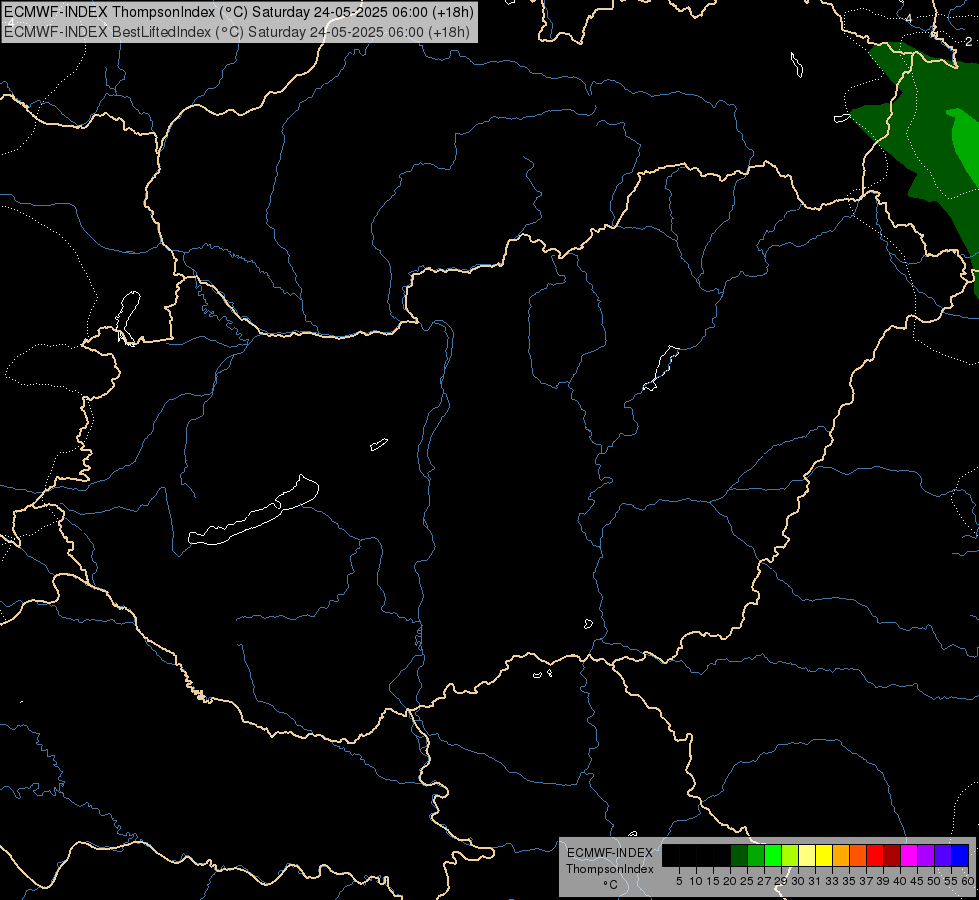Click the legend tick label '35'
979x900 pixels.
(x=849, y=881)
